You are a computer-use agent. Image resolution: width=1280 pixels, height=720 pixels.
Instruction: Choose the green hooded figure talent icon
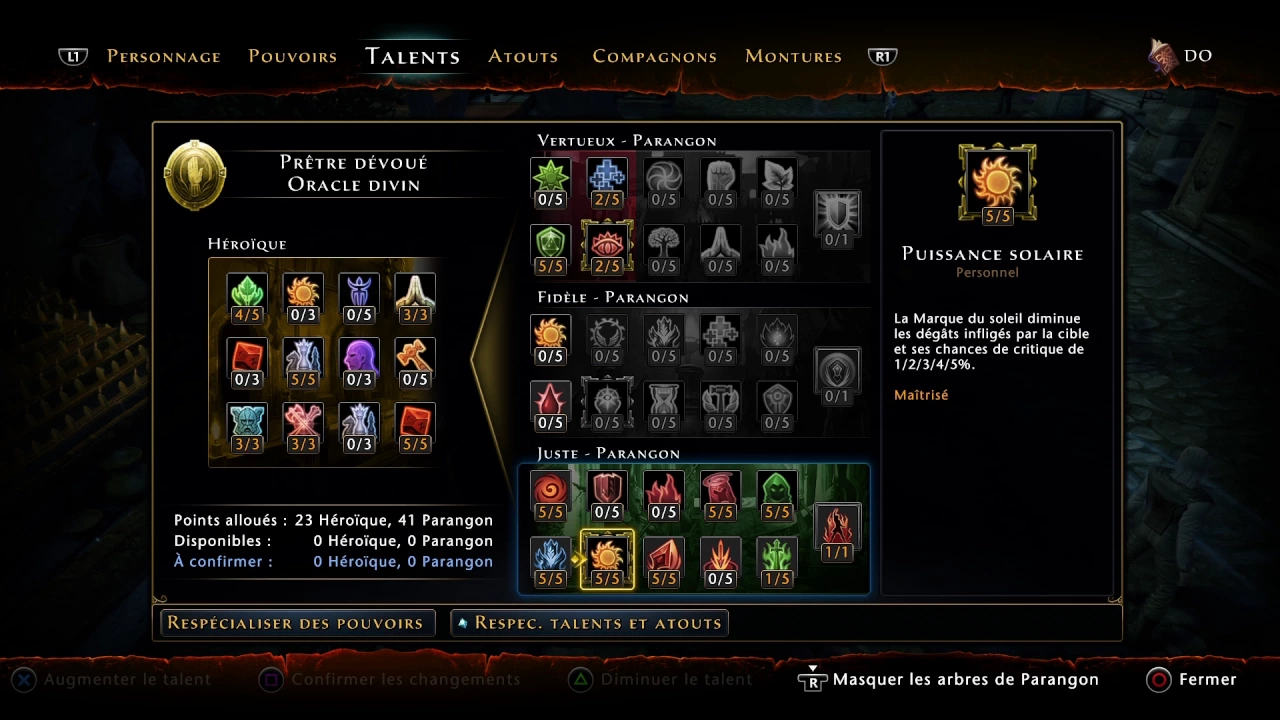tap(777, 494)
